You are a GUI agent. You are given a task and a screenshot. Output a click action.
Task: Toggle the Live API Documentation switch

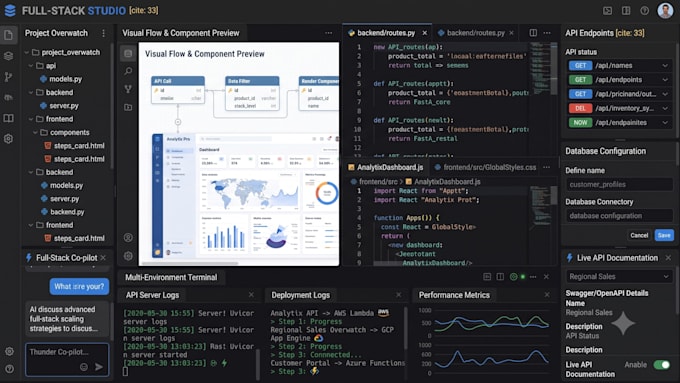click(662, 365)
